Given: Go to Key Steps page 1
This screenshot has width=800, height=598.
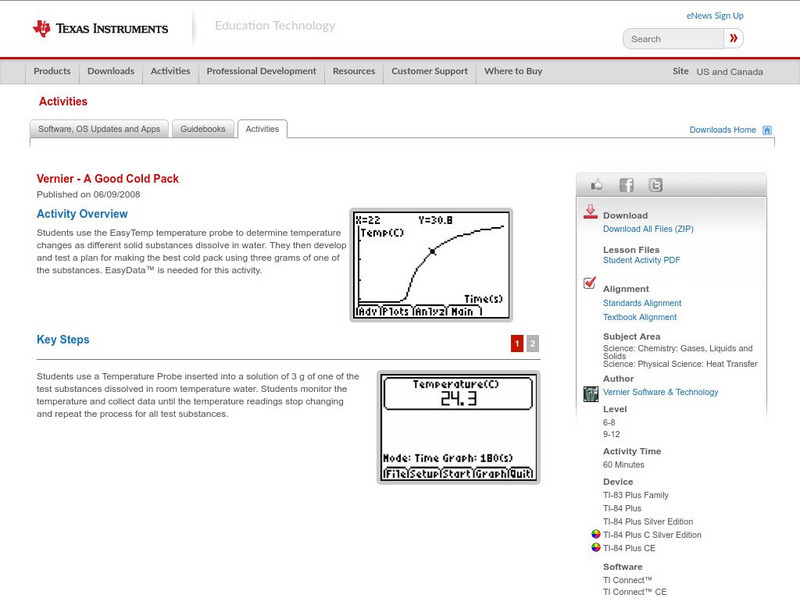Looking at the screenshot, I should pyautogui.click(x=517, y=343).
